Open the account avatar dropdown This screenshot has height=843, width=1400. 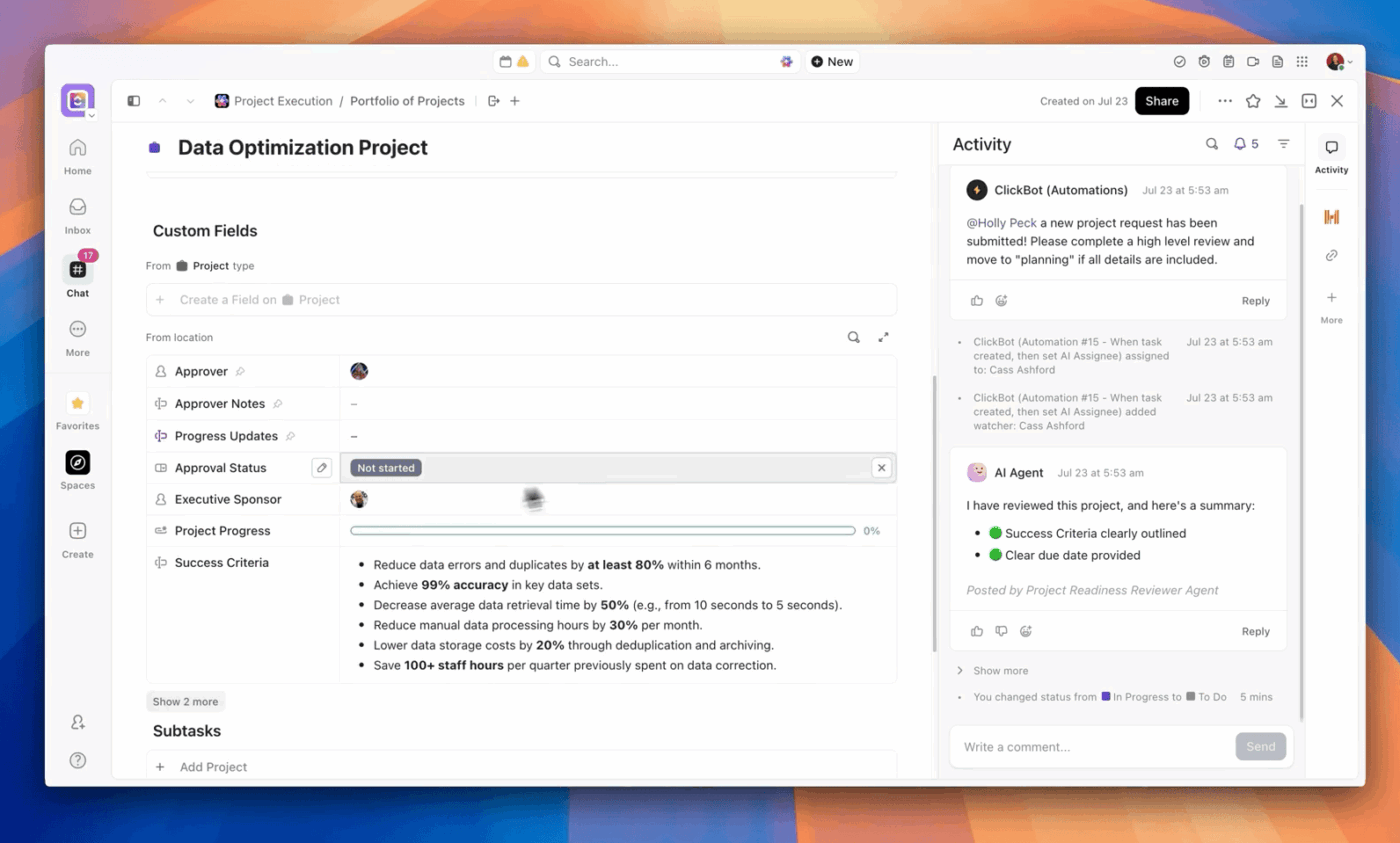tap(1338, 61)
